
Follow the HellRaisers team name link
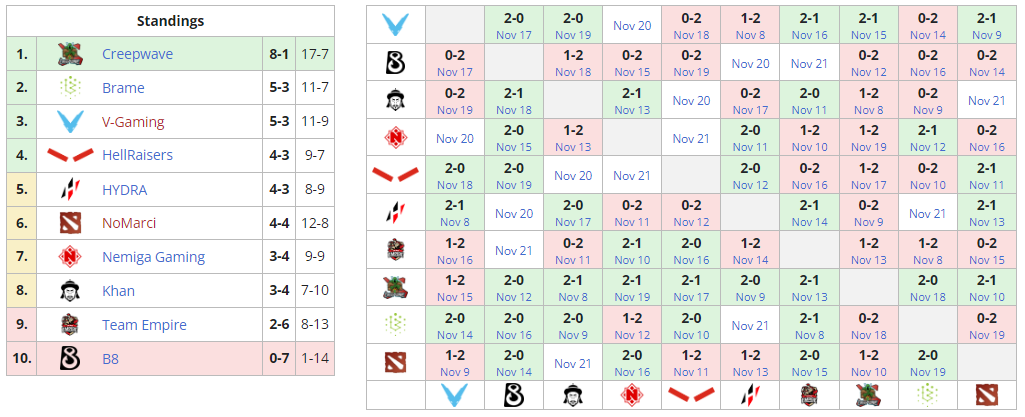[137, 155]
